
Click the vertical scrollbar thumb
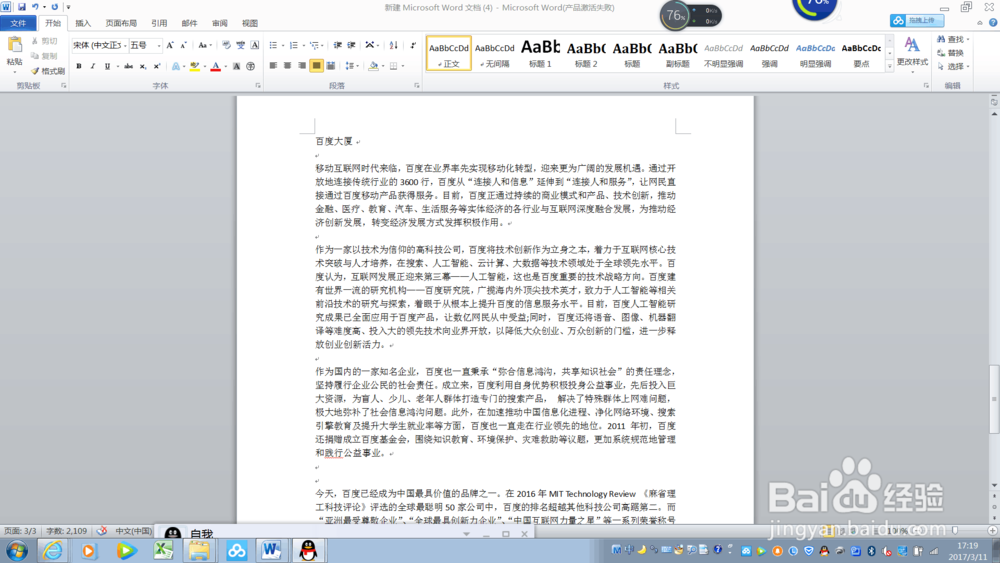(994, 398)
